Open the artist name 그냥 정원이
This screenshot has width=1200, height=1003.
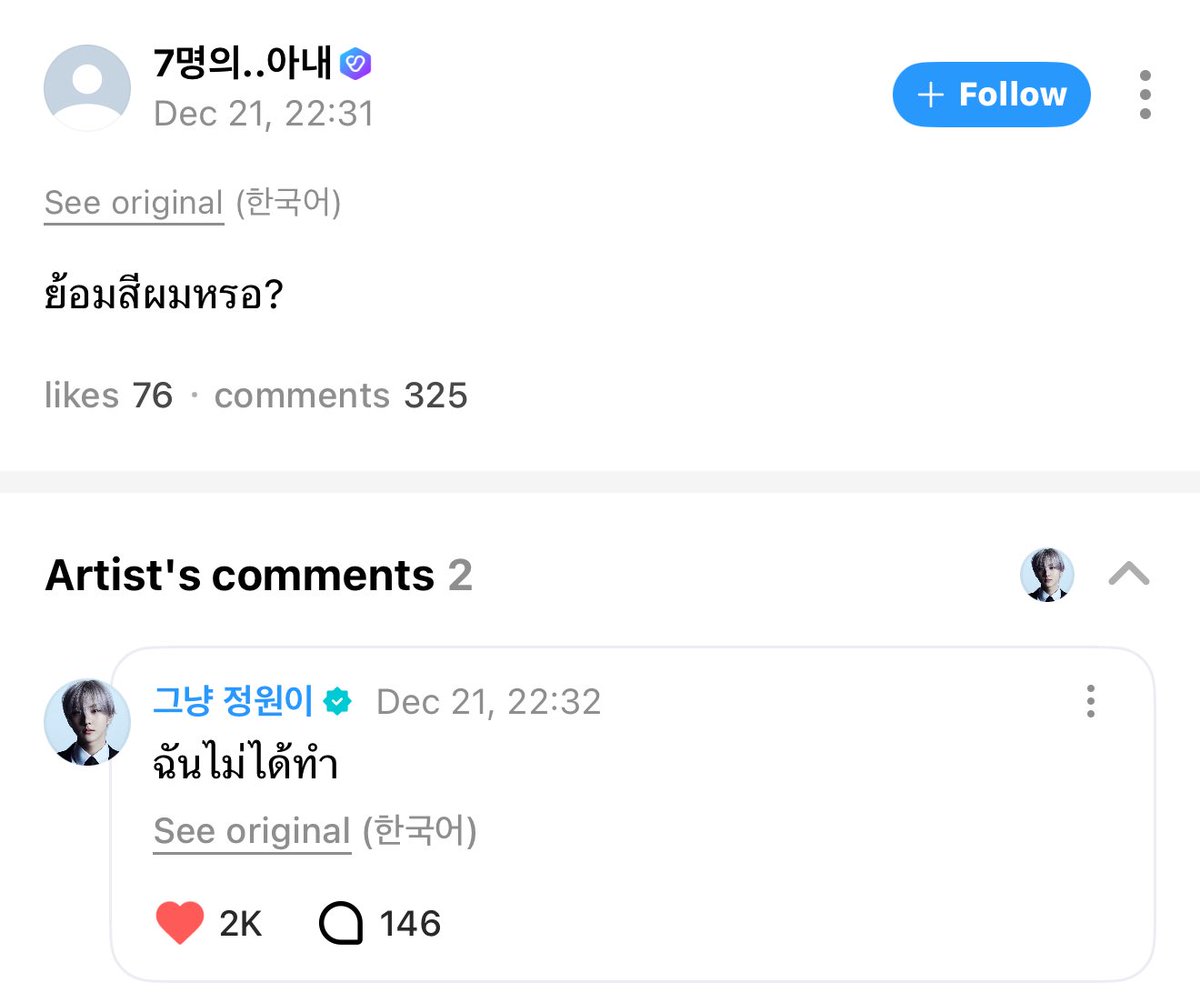tap(232, 702)
